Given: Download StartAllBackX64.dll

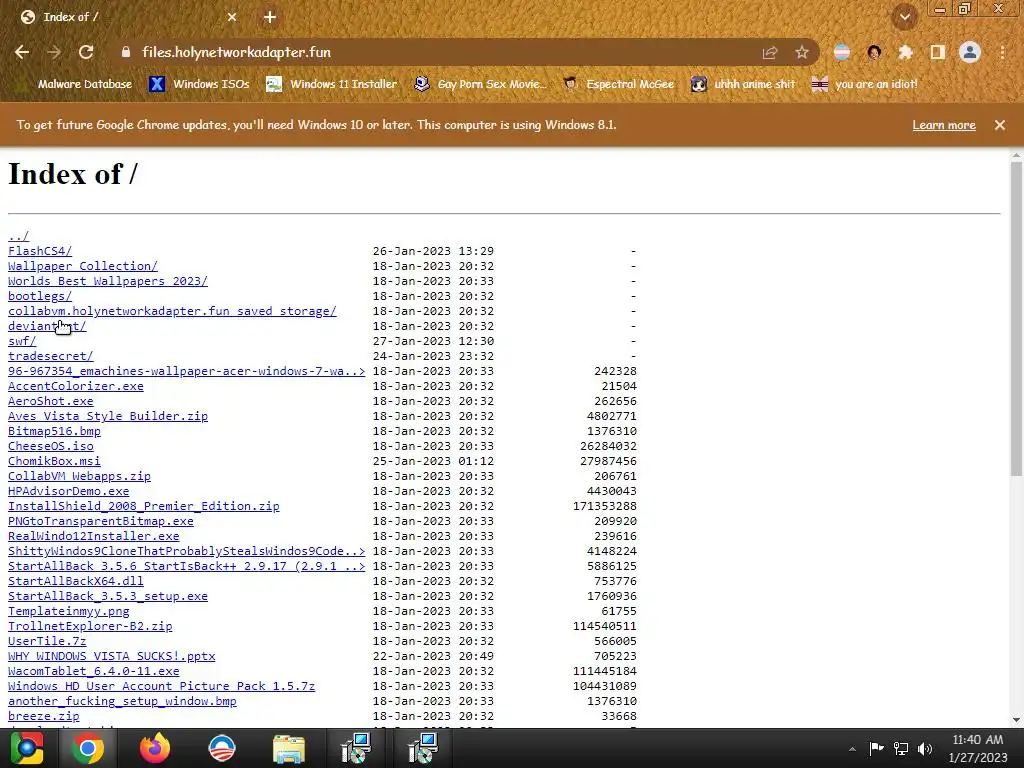Looking at the screenshot, I should (76, 581).
